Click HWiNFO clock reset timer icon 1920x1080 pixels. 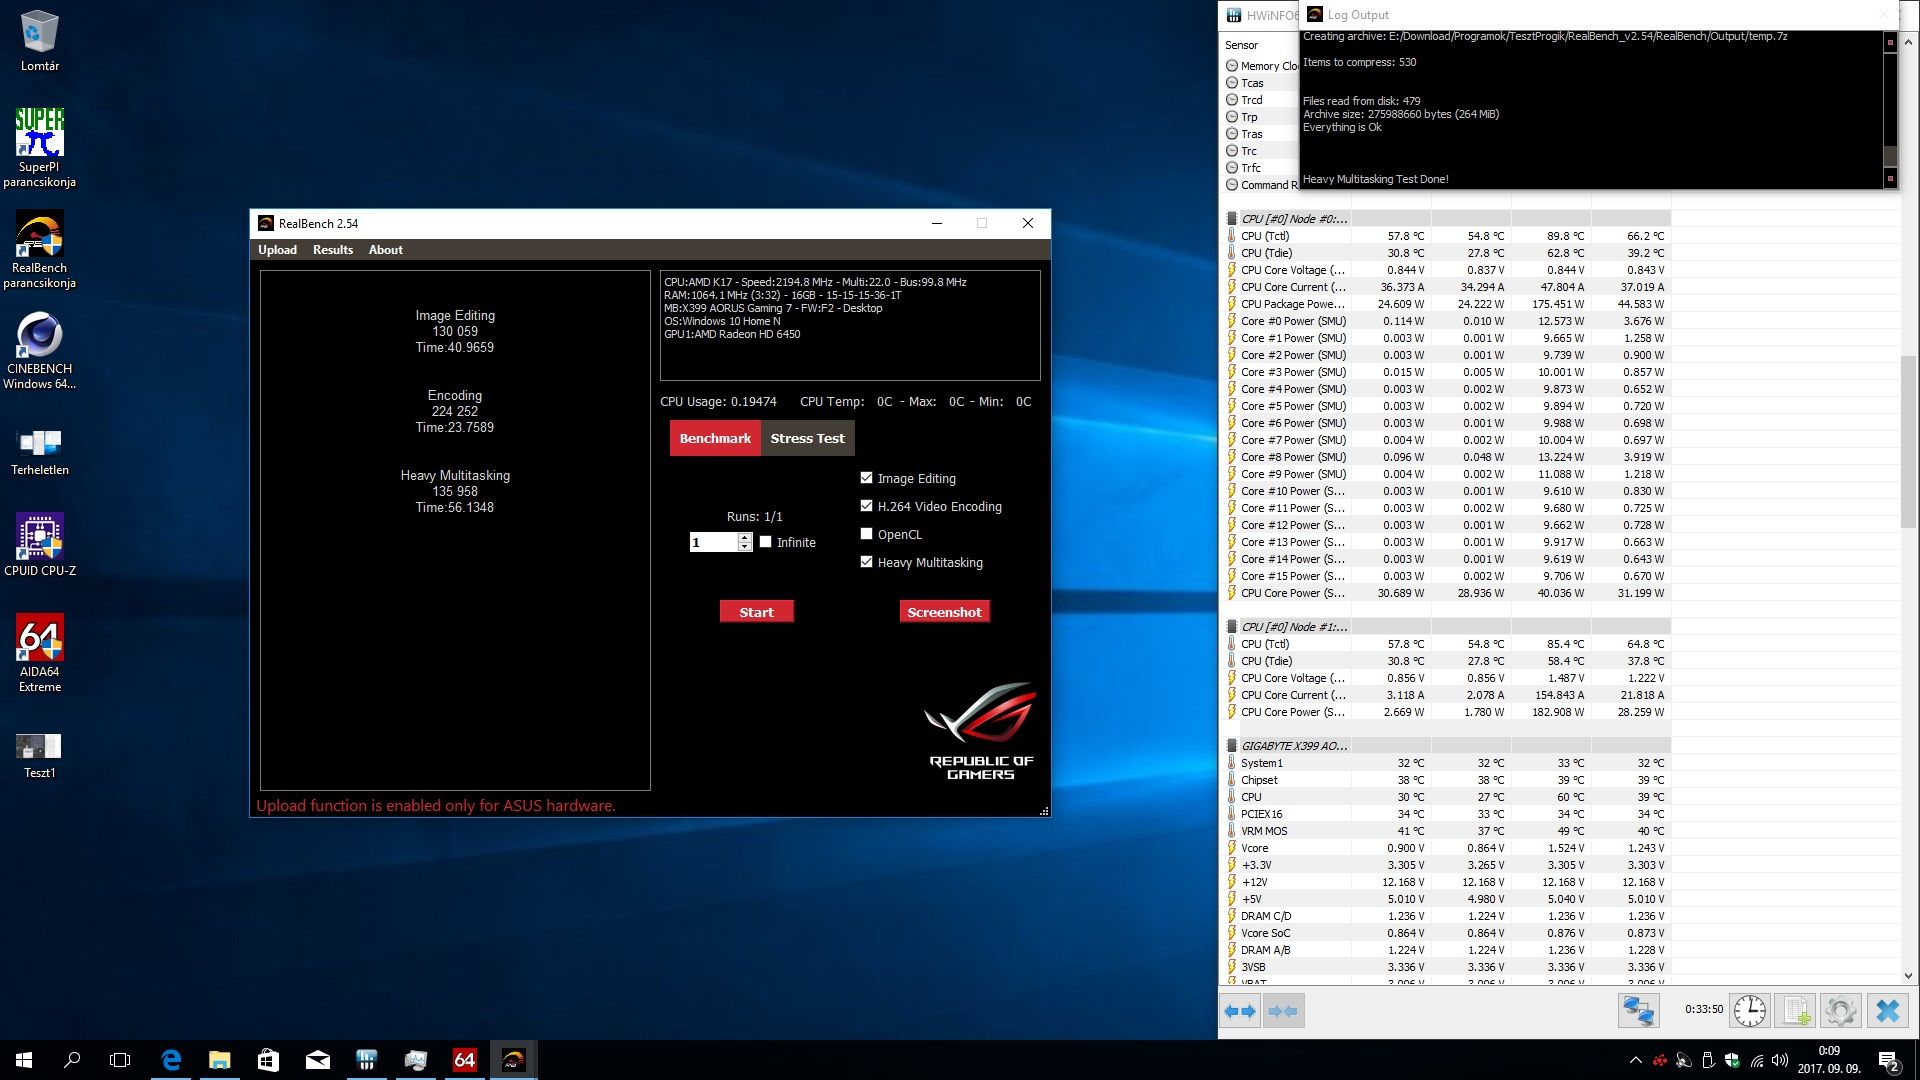1749,1011
